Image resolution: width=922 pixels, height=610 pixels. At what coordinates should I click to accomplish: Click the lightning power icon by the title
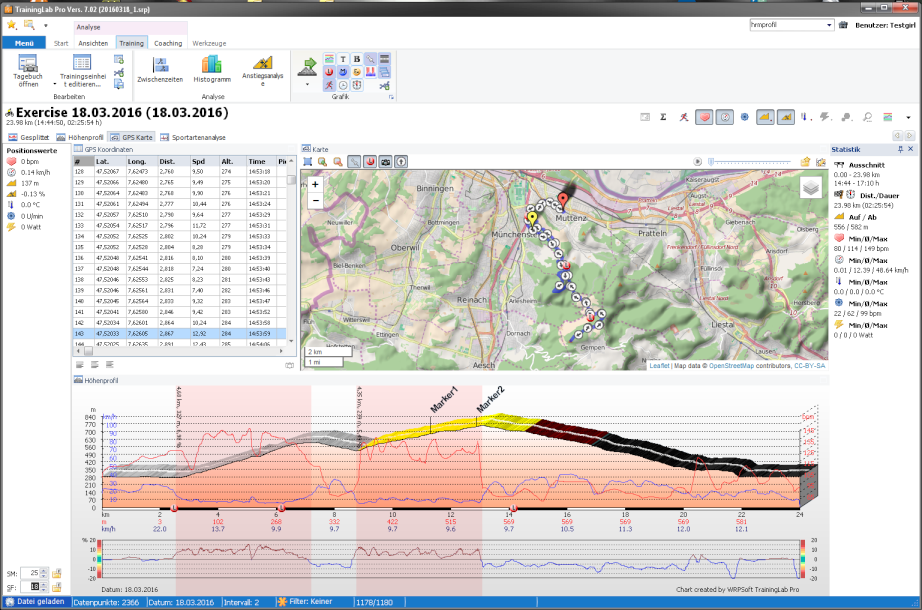click(x=825, y=117)
